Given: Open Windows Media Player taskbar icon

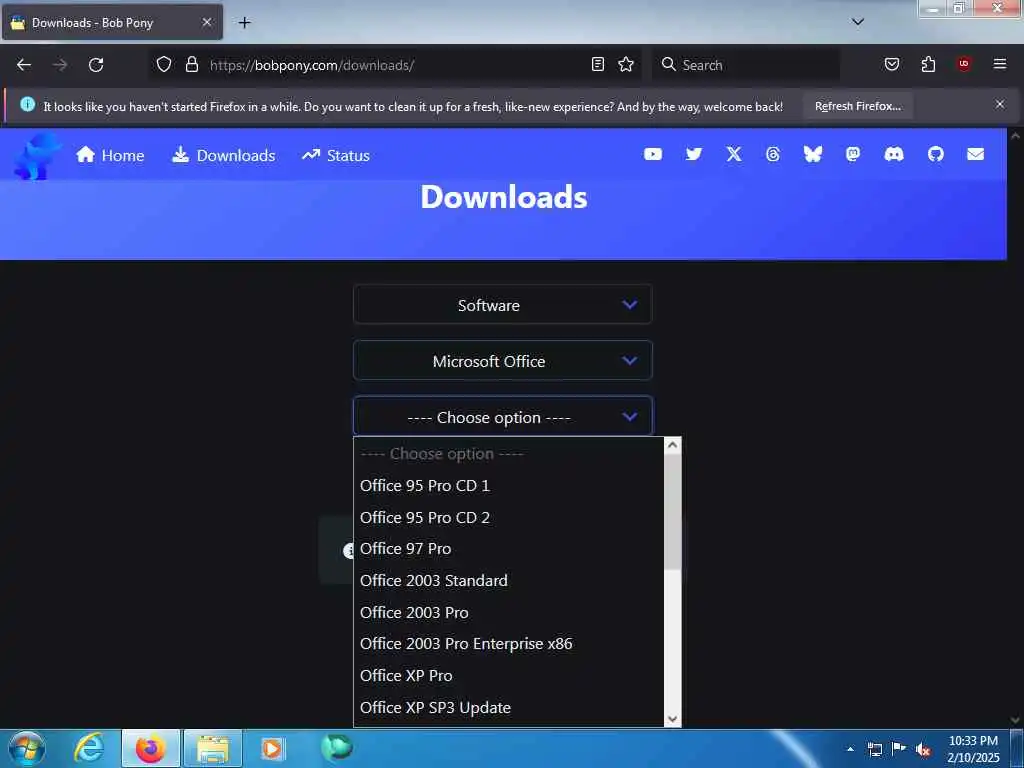Looking at the screenshot, I should click(272, 748).
